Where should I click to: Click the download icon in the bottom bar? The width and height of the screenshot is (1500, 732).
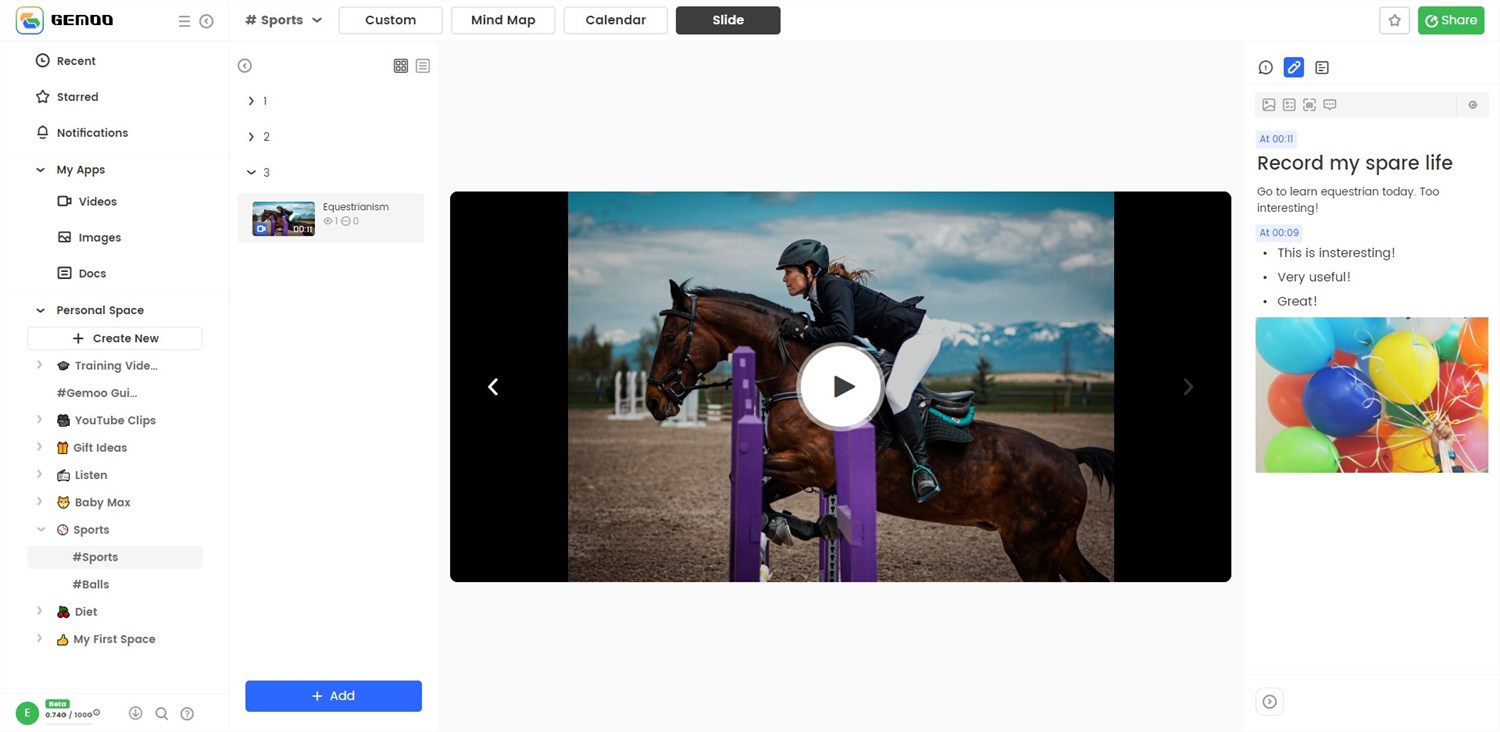click(135, 714)
